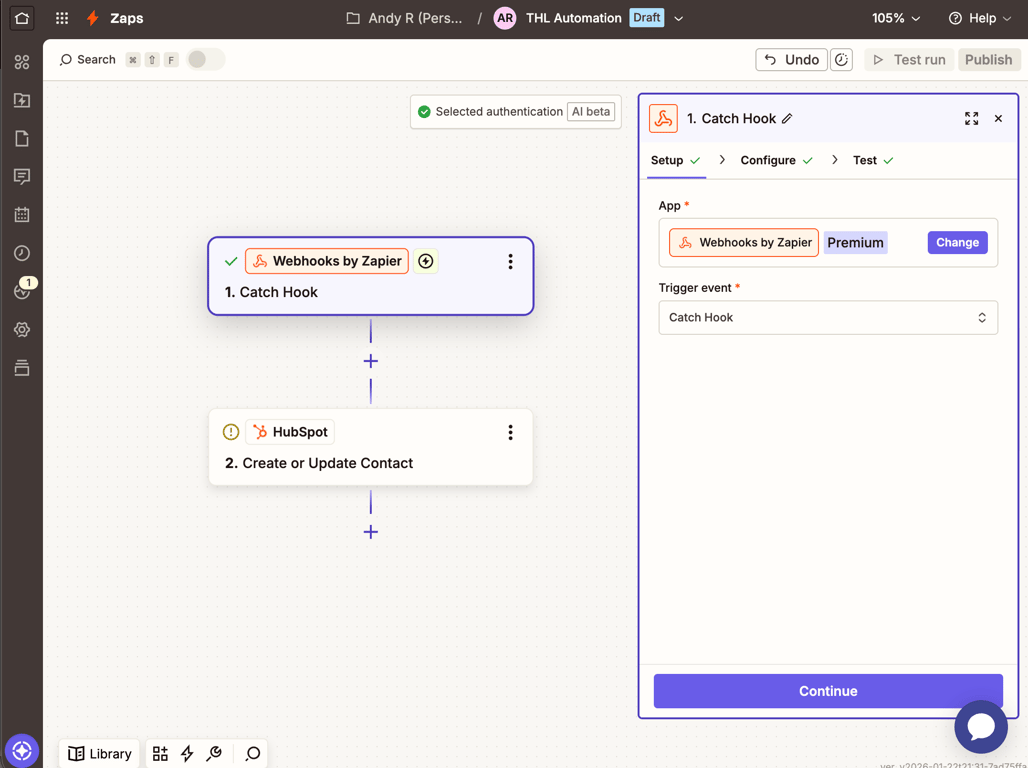This screenshot has height=768, width=1028.
Task: Expand the Help menu
Action: 980,18
